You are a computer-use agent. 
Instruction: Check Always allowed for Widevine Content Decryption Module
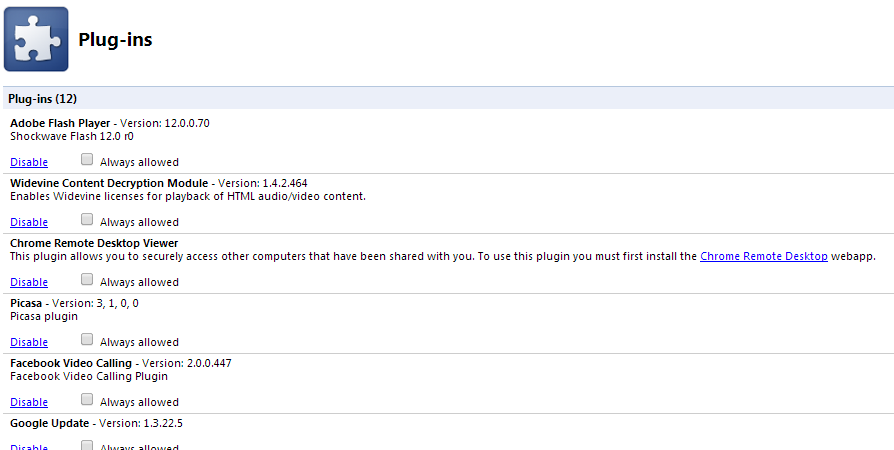point(87,220)
